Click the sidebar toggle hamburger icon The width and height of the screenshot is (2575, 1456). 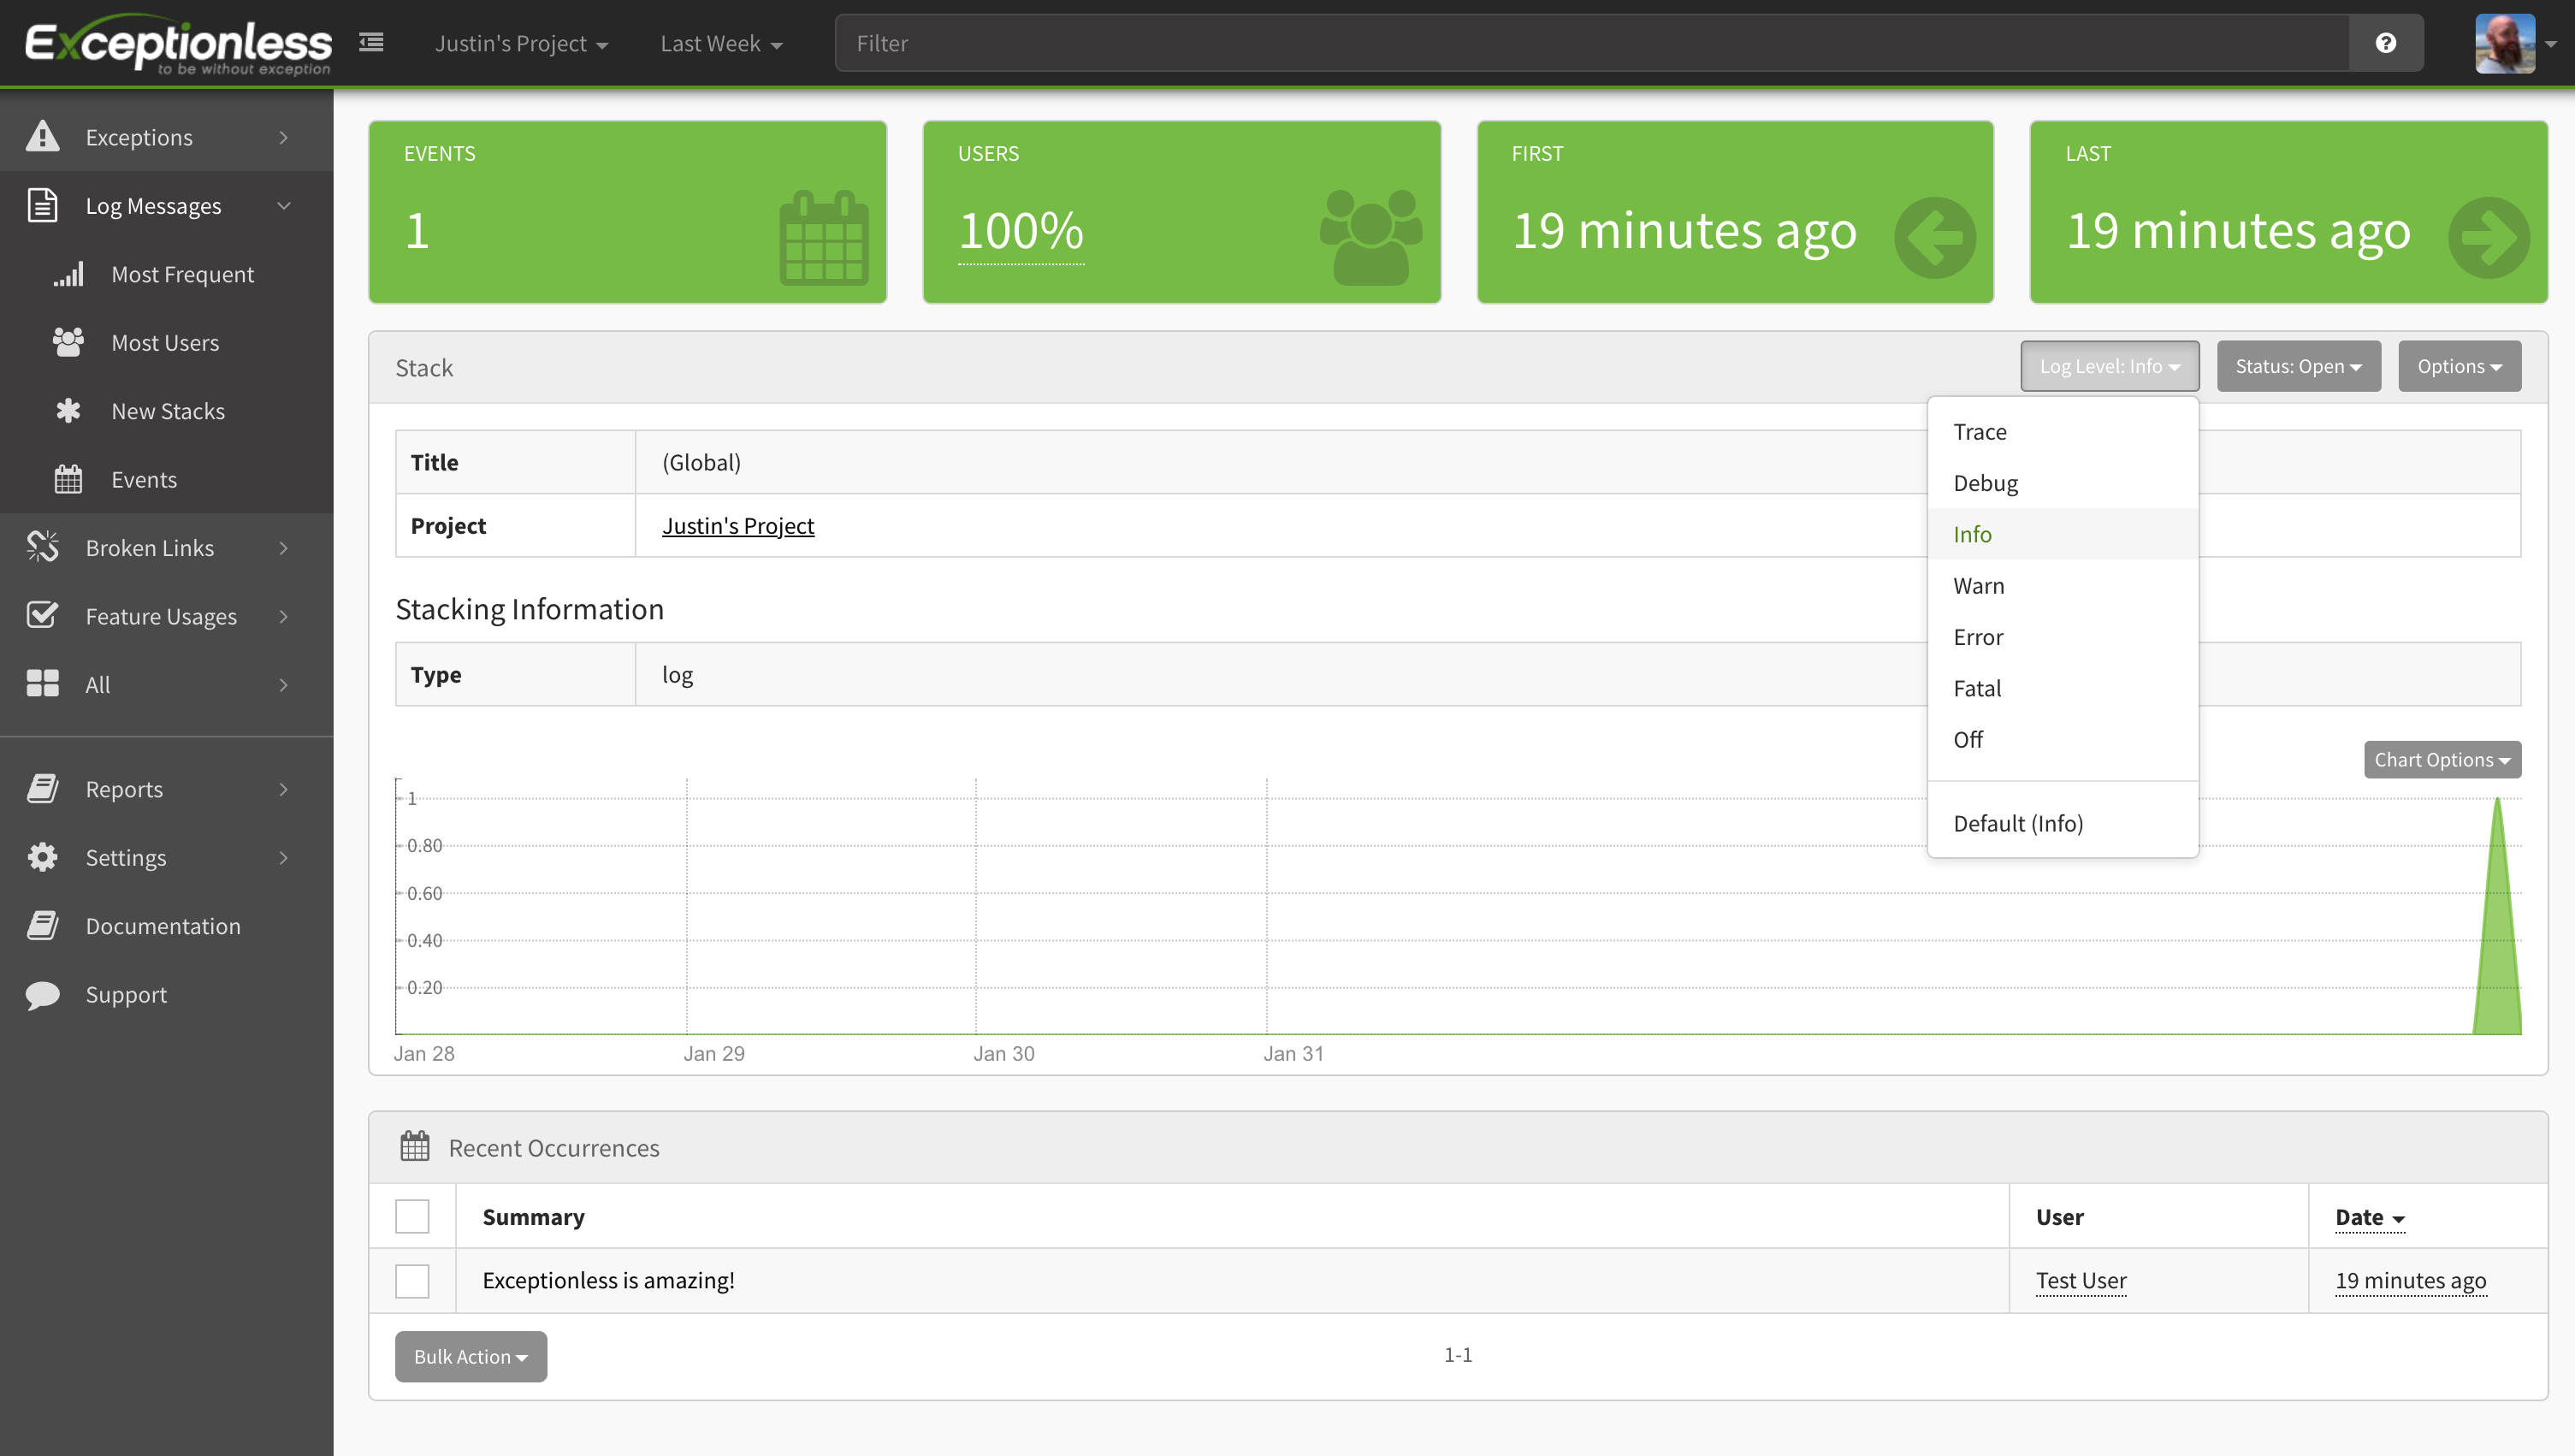click(x=371, y=43)
